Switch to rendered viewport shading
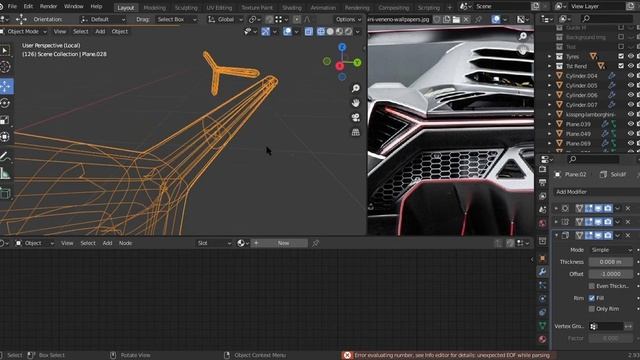640x360 pixels. click(x=348, y=31)
